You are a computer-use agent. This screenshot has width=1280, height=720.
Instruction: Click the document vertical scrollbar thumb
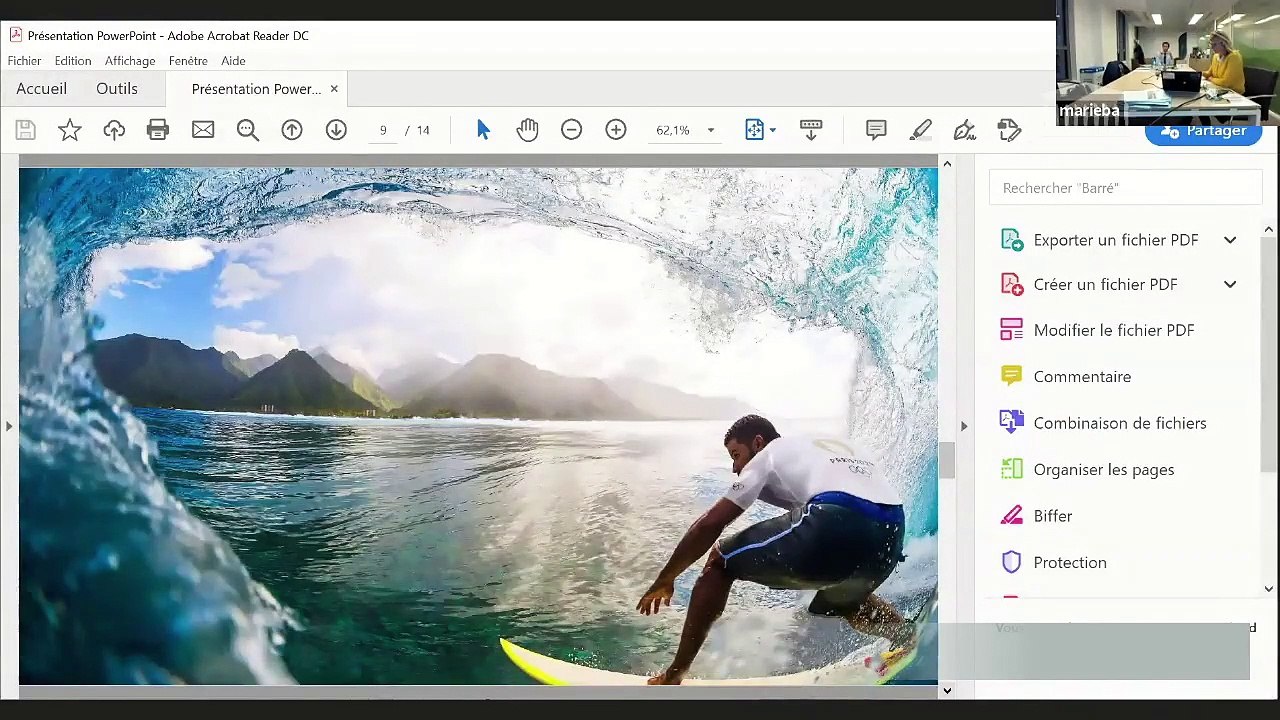pyautogui.click(x=946, y=460)
